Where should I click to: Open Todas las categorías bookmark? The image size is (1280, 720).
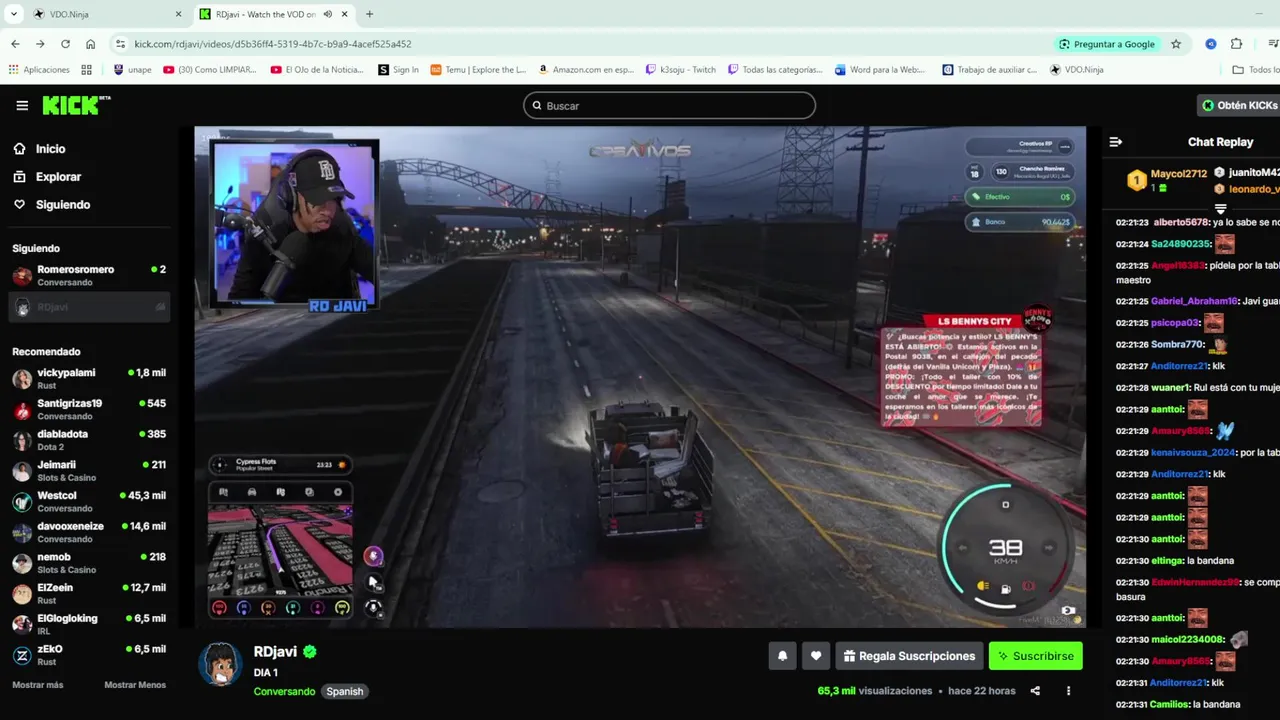pos(776,70)
